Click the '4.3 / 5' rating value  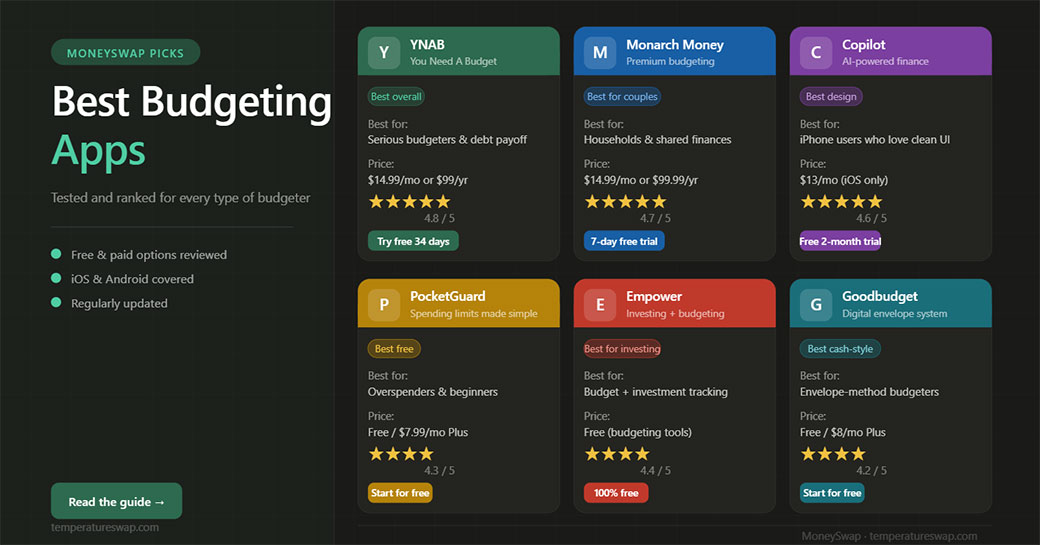tap(439, 471)
